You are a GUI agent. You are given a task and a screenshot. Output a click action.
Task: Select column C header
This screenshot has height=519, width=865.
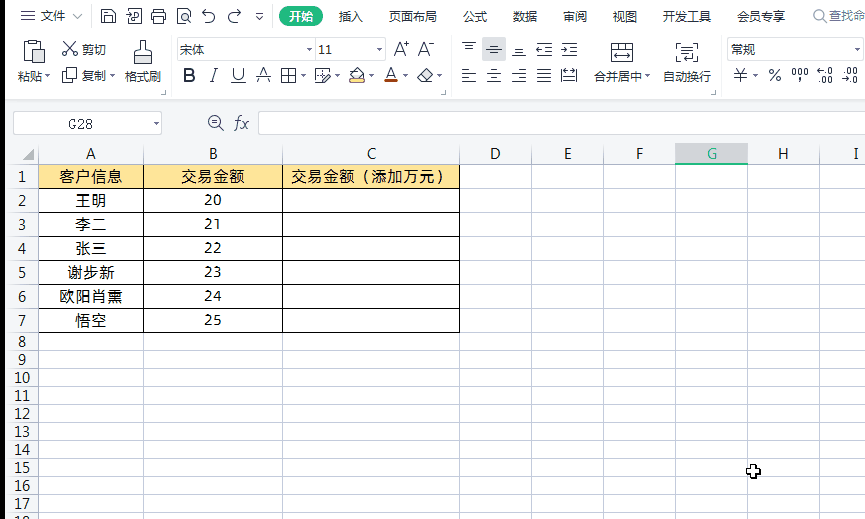coord(371,154)
